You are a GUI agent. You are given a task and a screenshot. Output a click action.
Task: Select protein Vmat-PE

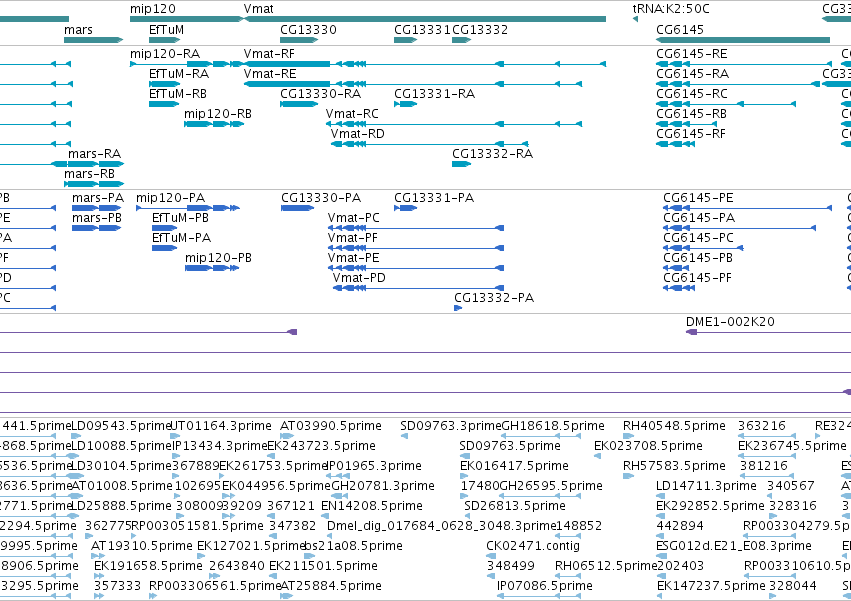(353, 258)
